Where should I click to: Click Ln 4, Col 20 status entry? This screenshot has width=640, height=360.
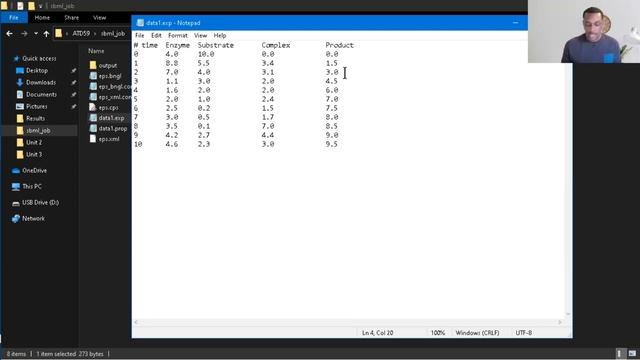378,333
